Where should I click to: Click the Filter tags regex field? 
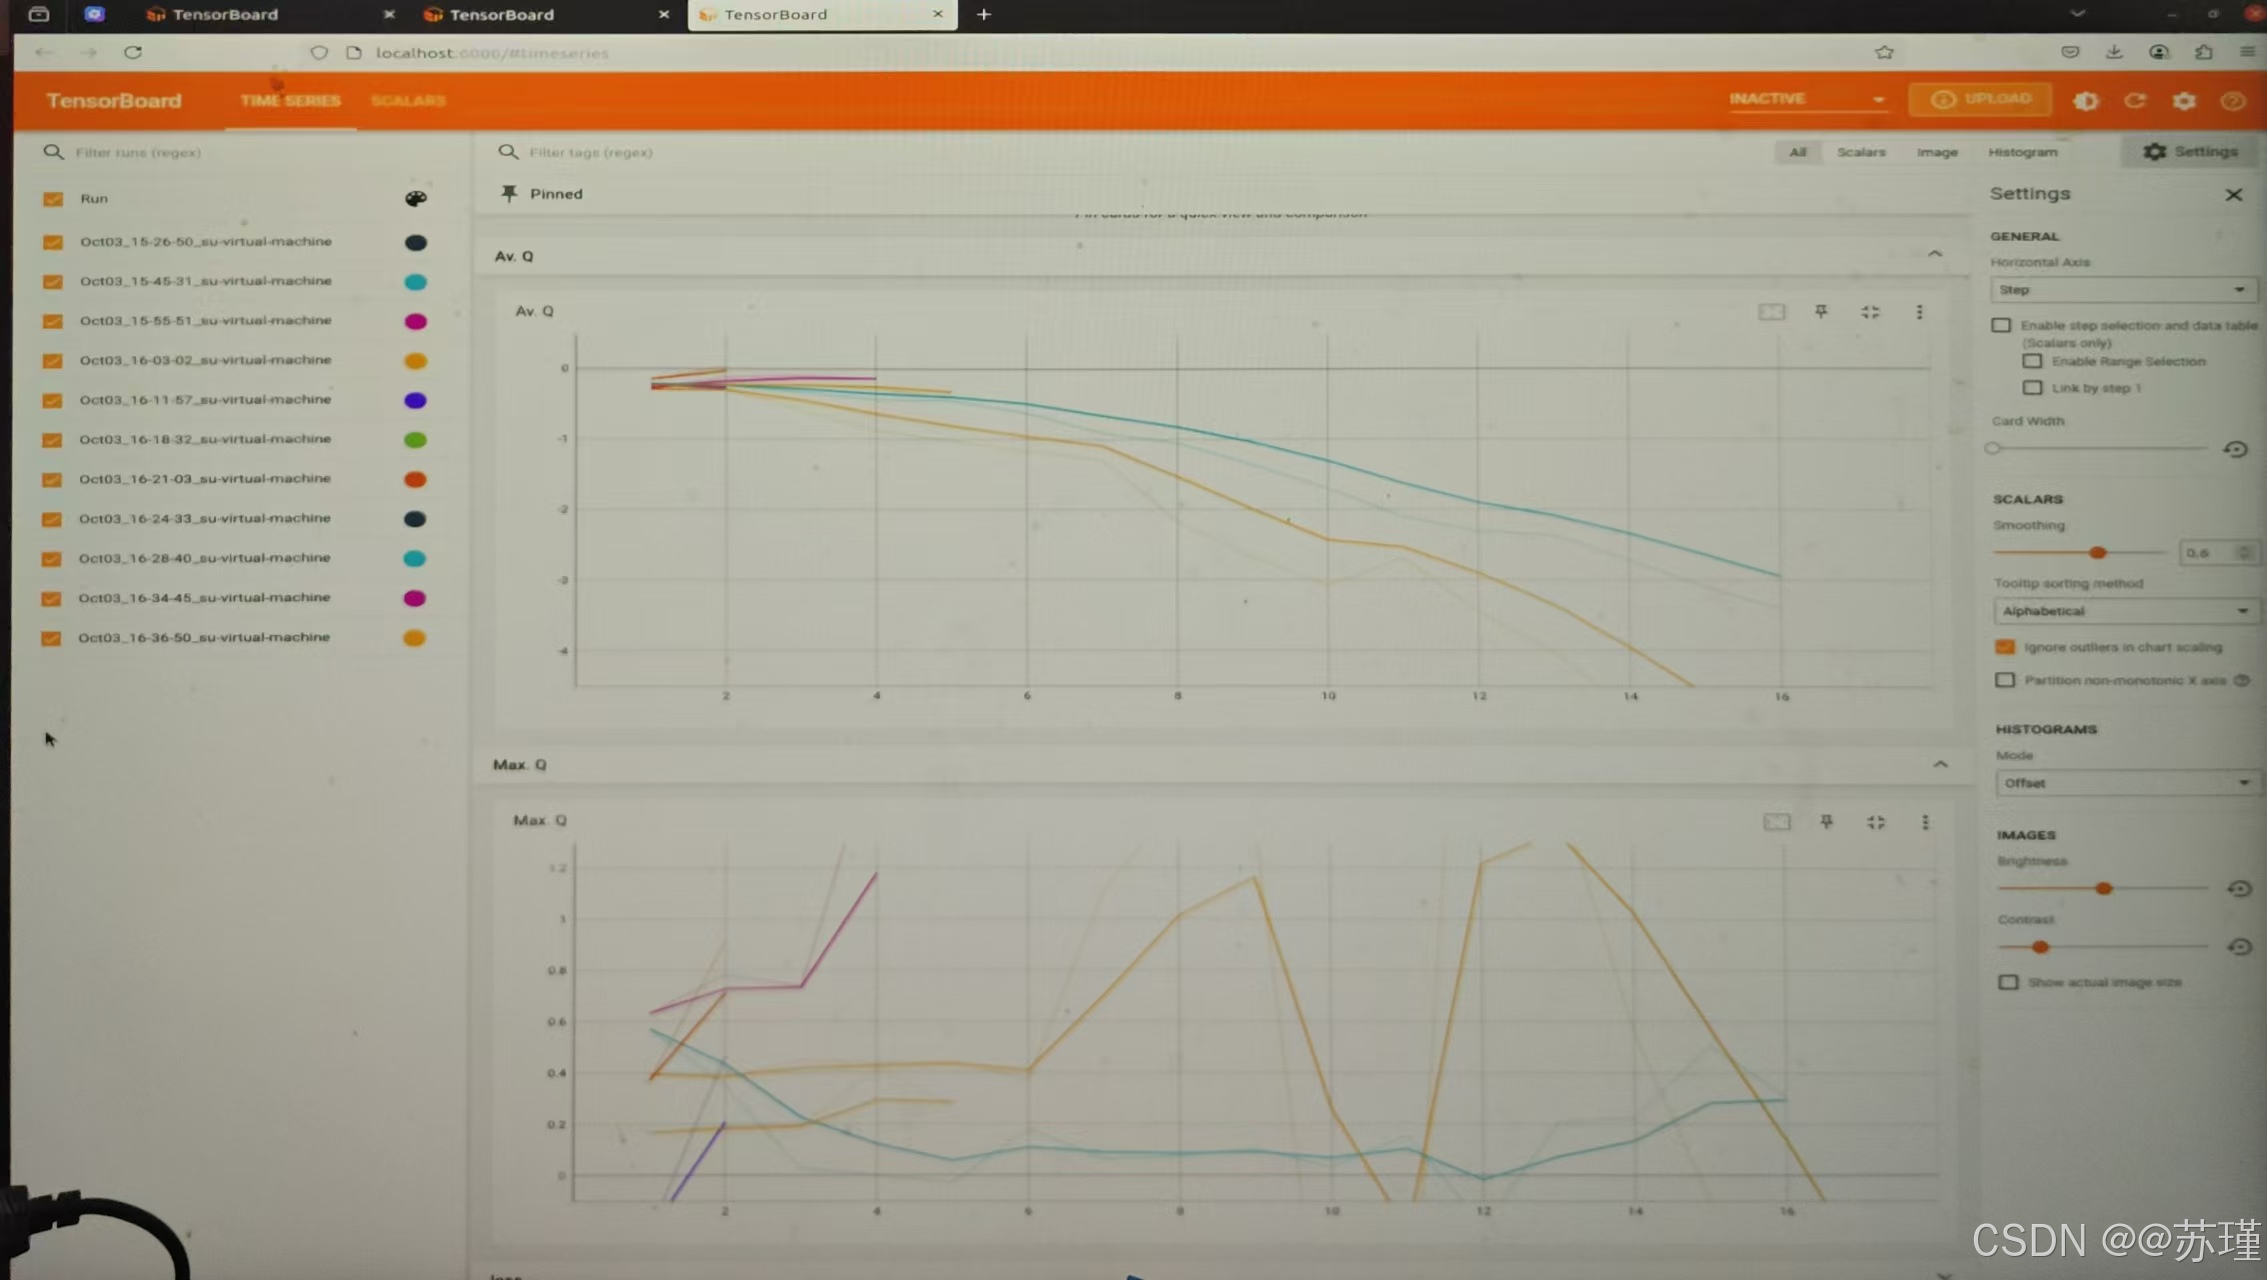coord(590,152)
